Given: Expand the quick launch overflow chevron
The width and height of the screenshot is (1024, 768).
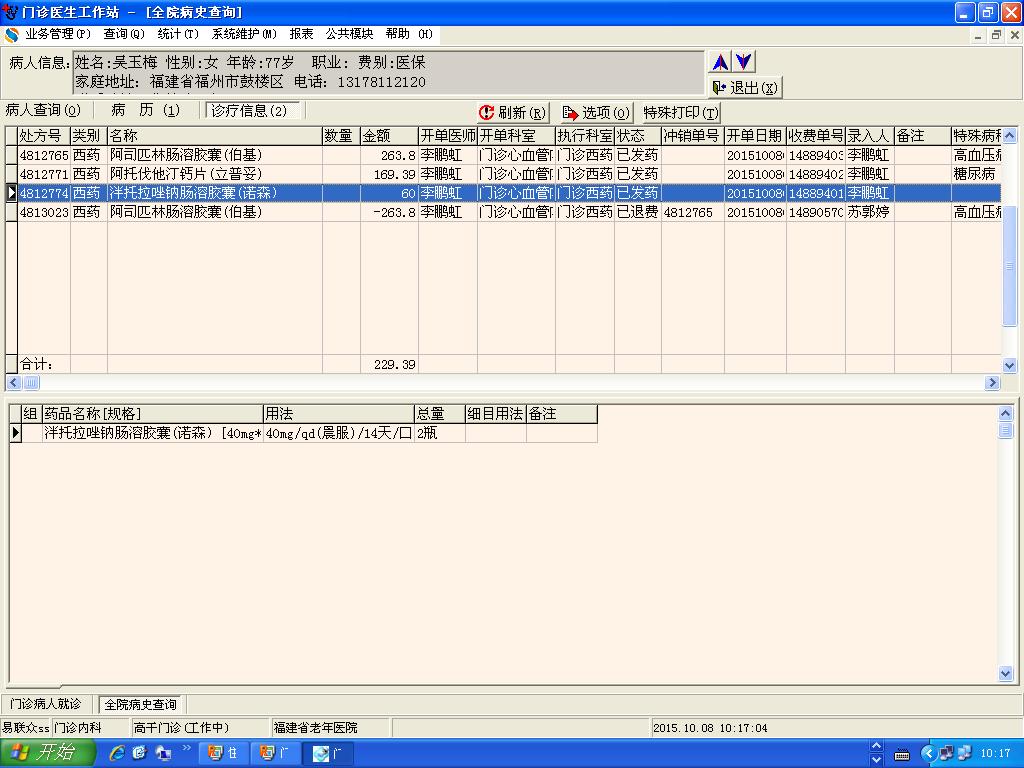Looking at the screenshot, I should (x=187, y=748).
